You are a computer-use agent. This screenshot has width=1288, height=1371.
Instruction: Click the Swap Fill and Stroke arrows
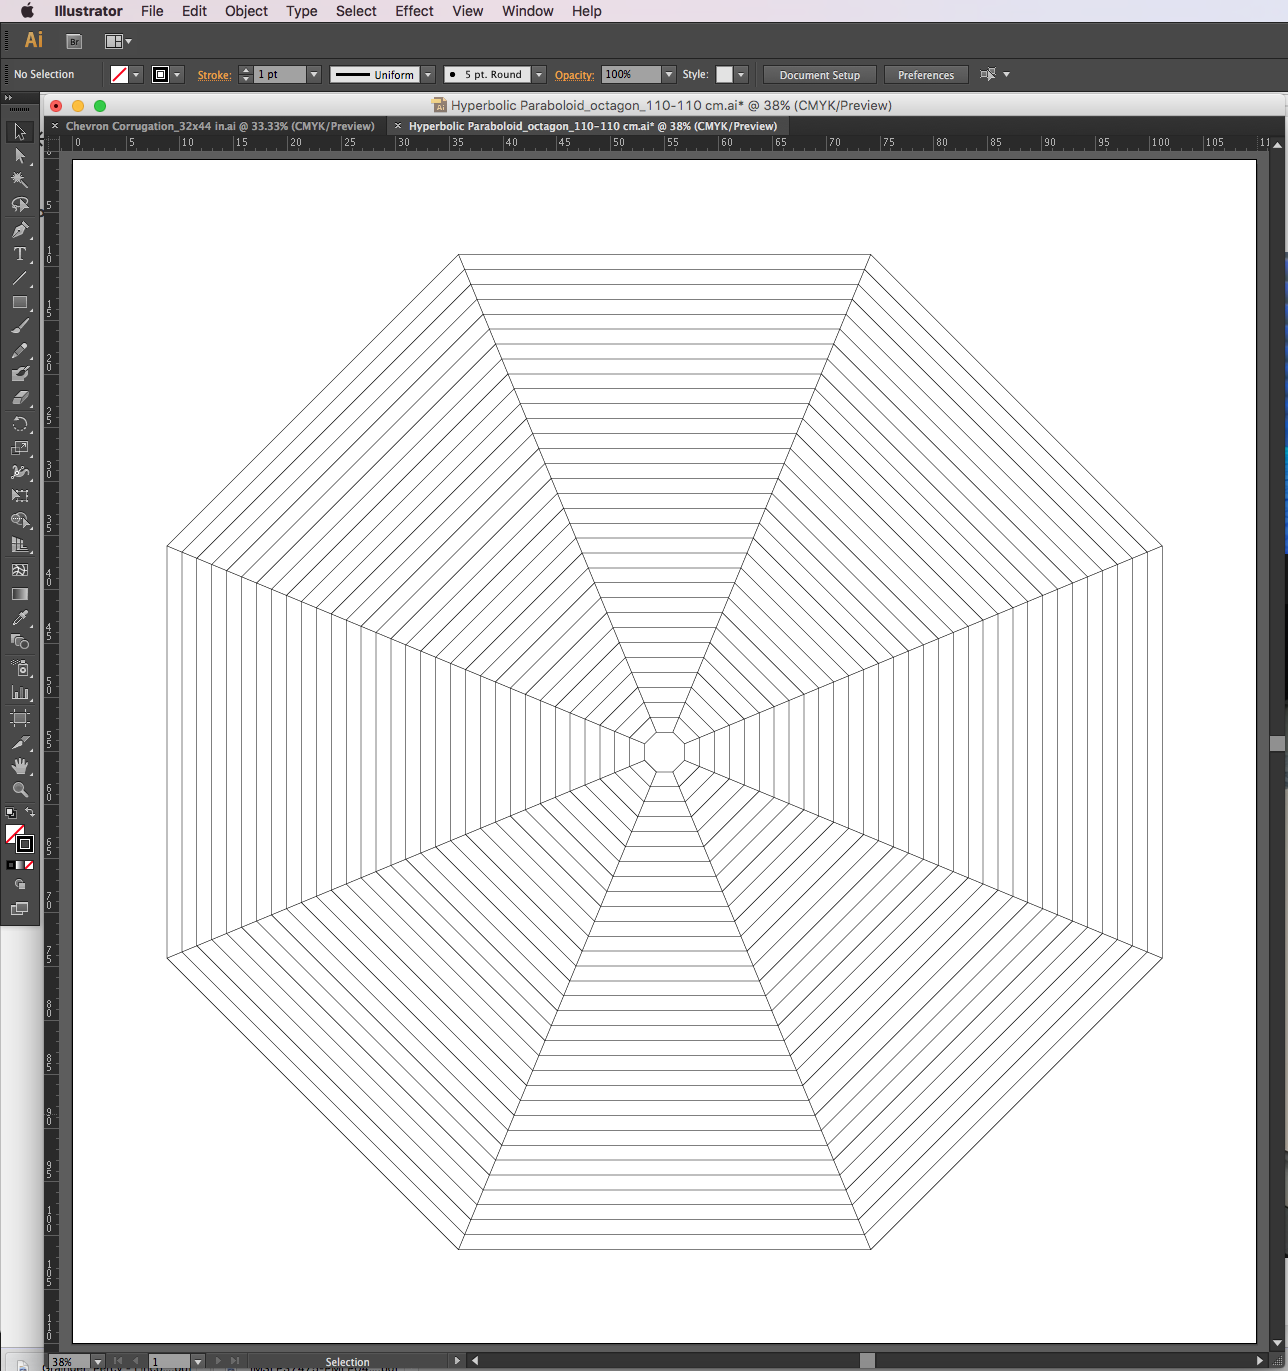point(30,813)
